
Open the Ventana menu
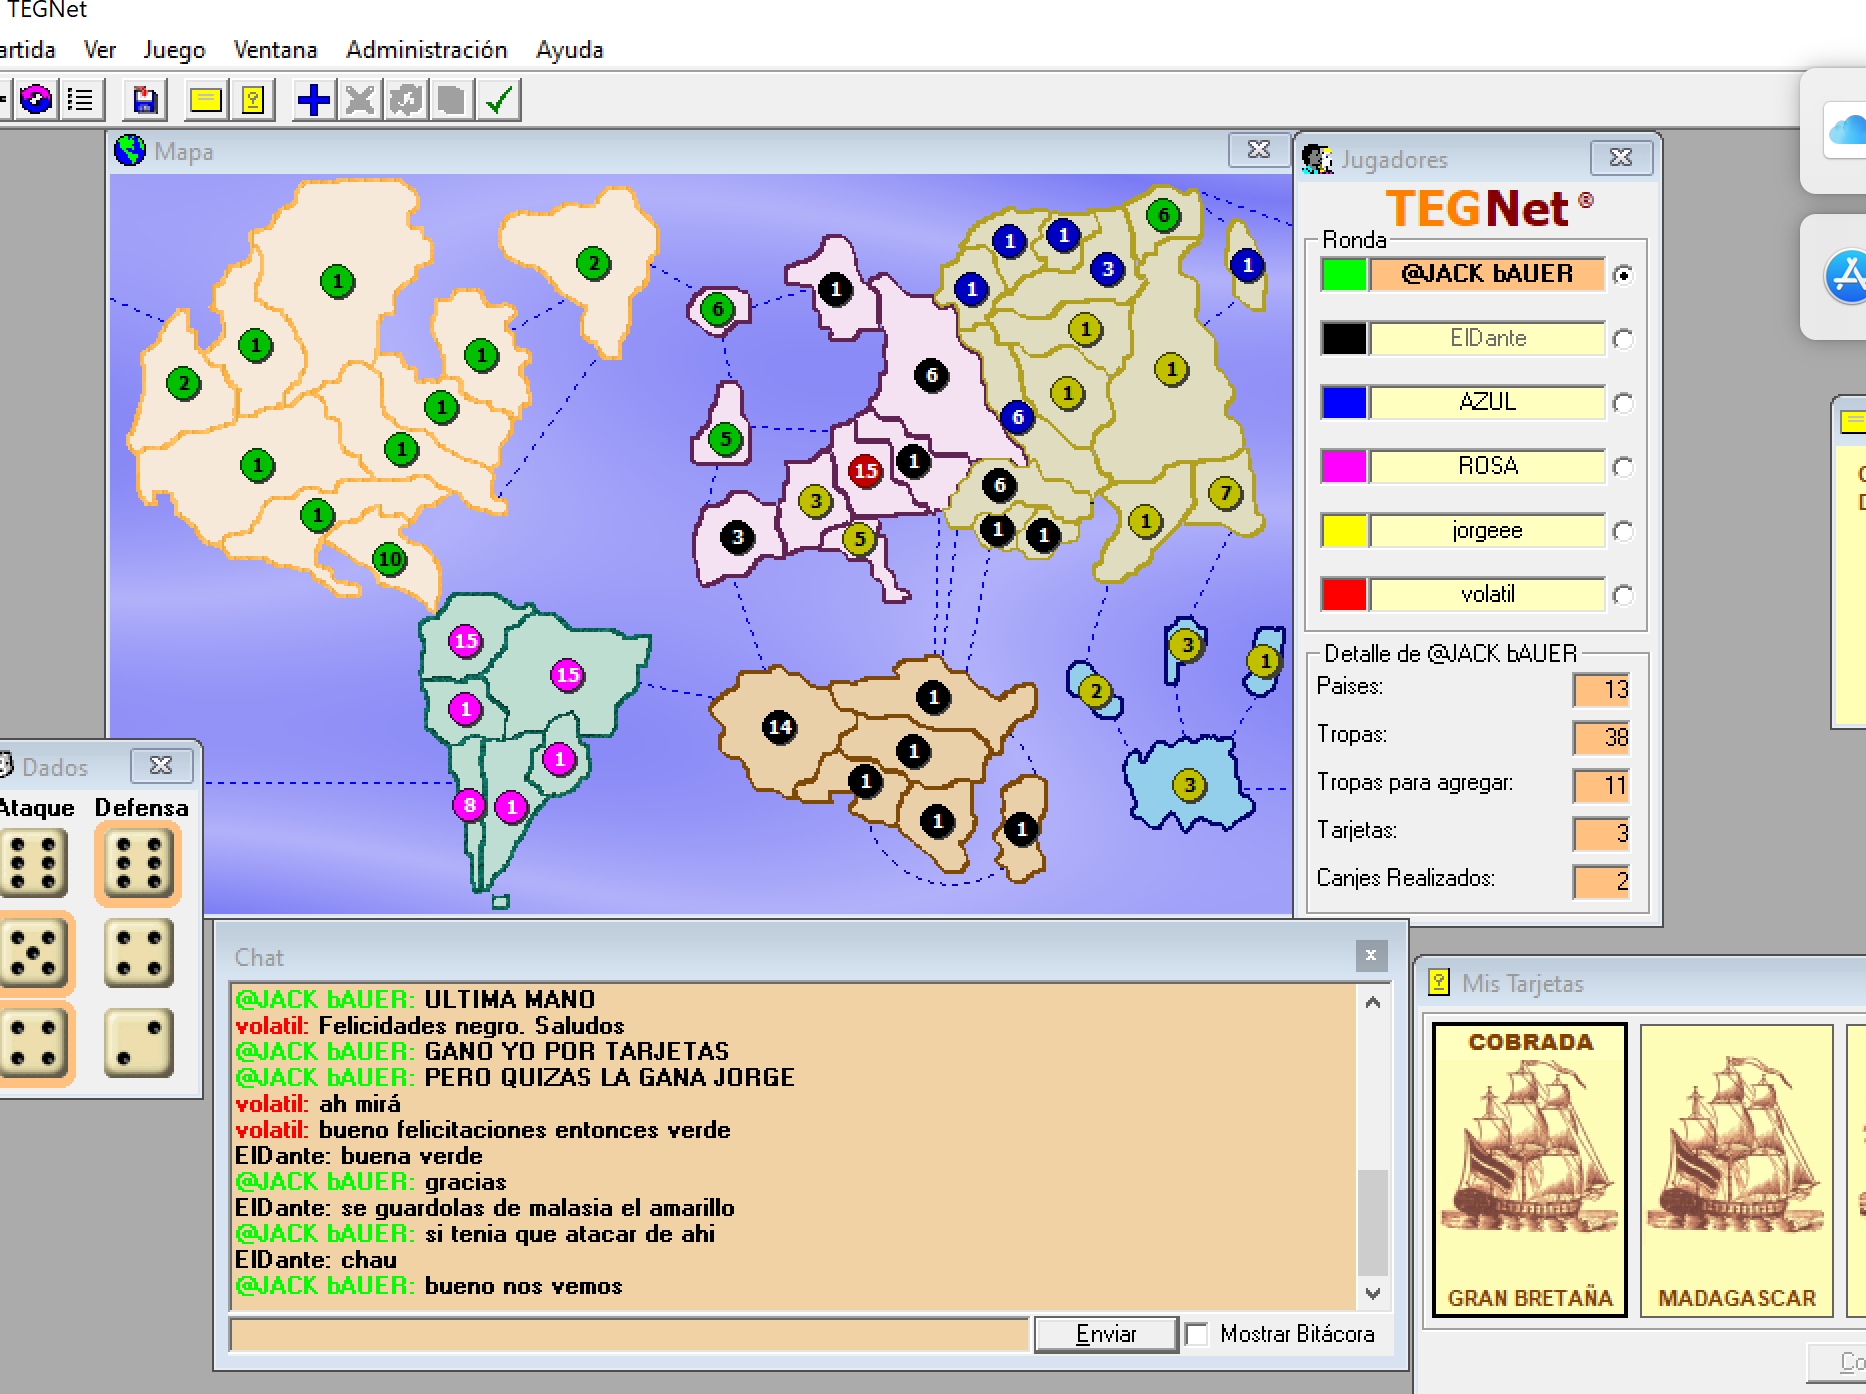275,50
